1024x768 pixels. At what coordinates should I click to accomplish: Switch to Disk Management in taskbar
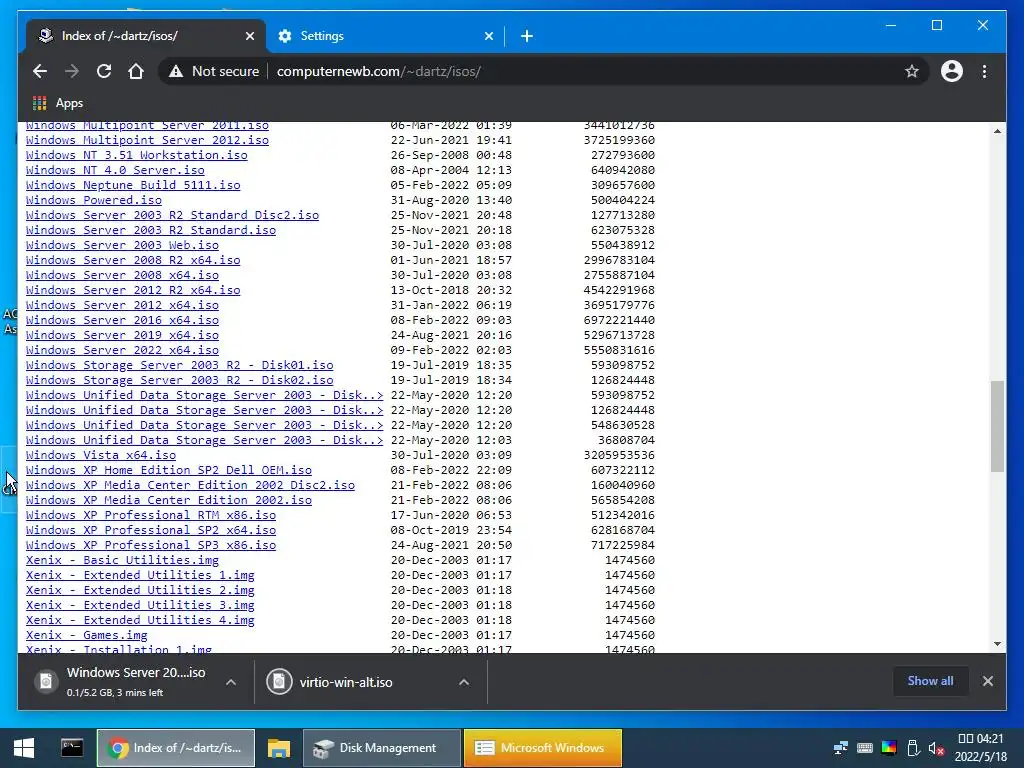point(381,748)
